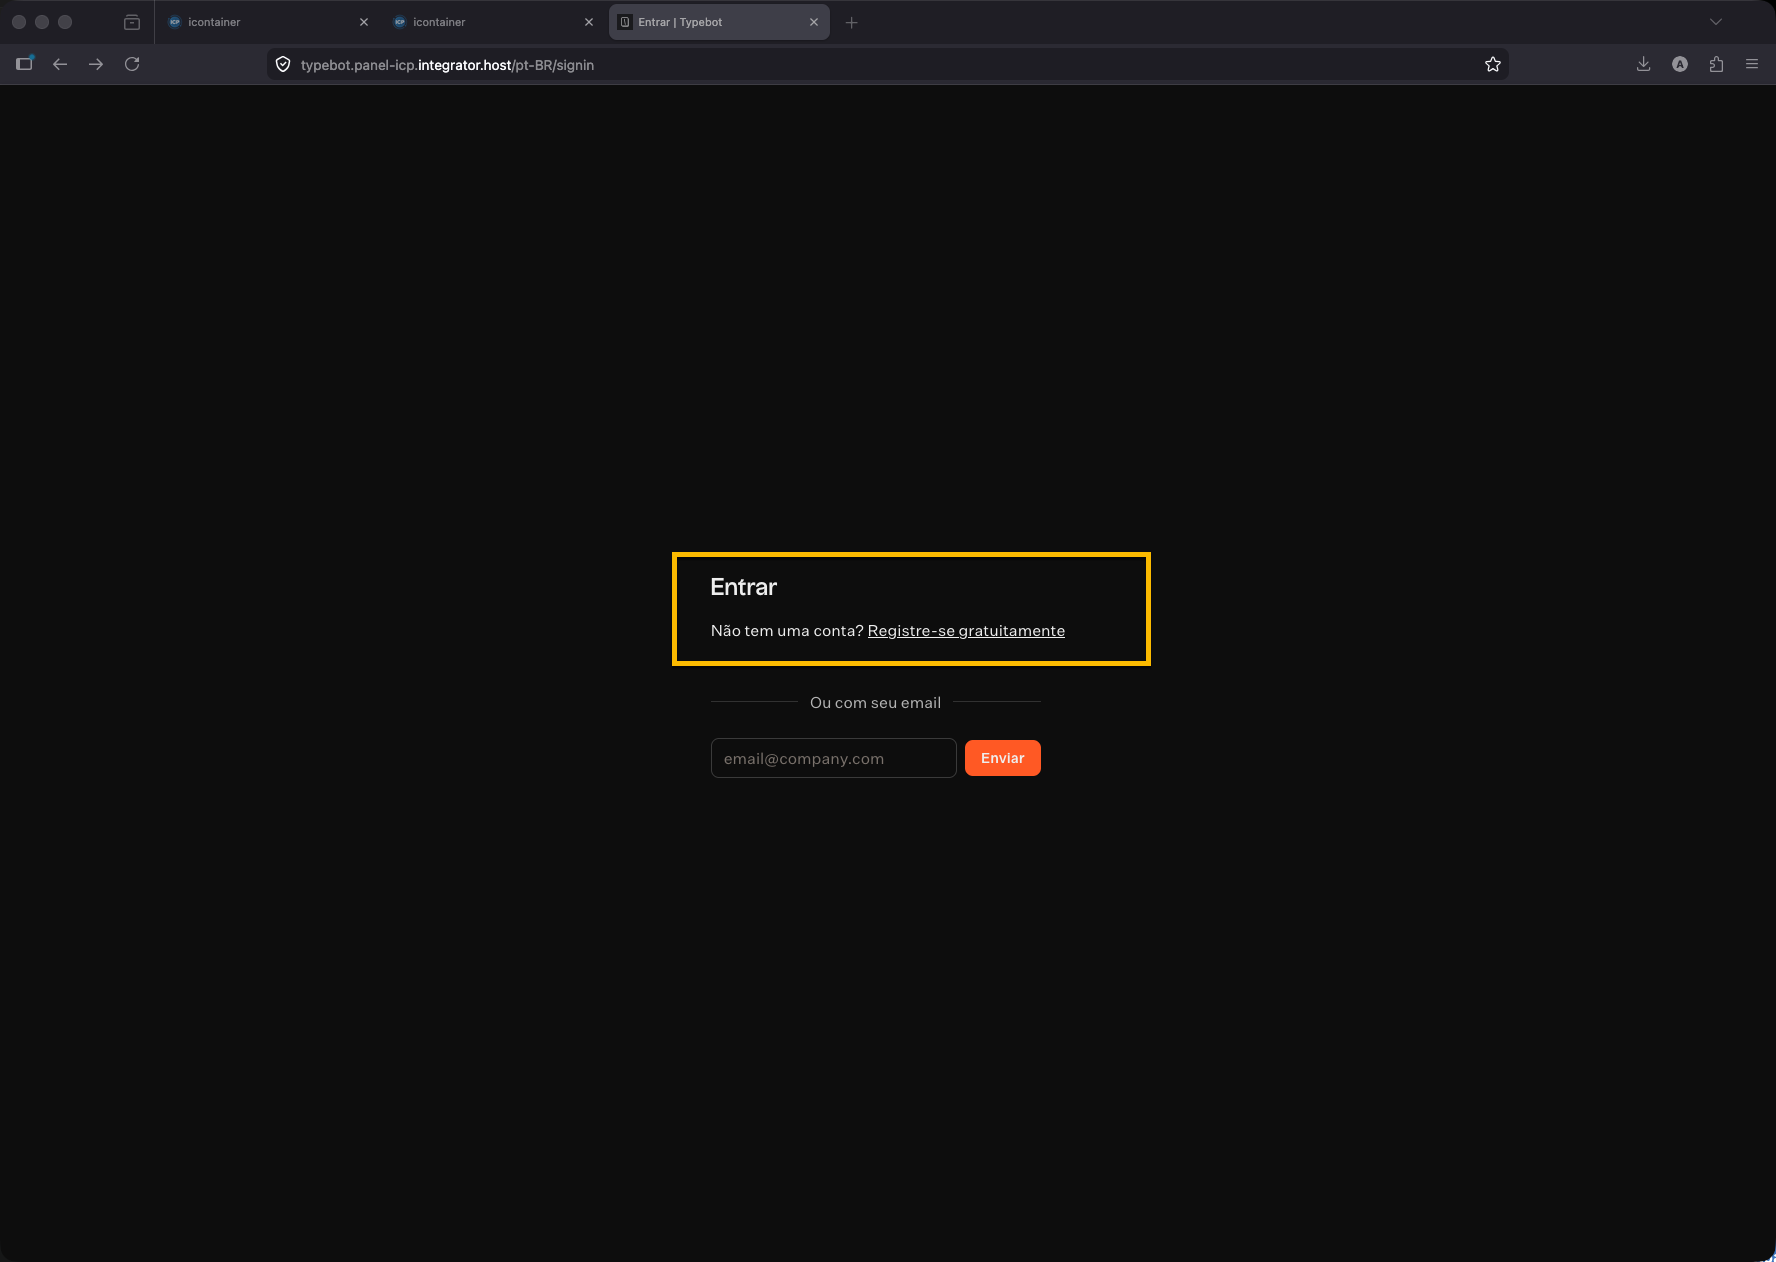
Task: Open the extensions puzzle icon
Action: [1716, 64]
